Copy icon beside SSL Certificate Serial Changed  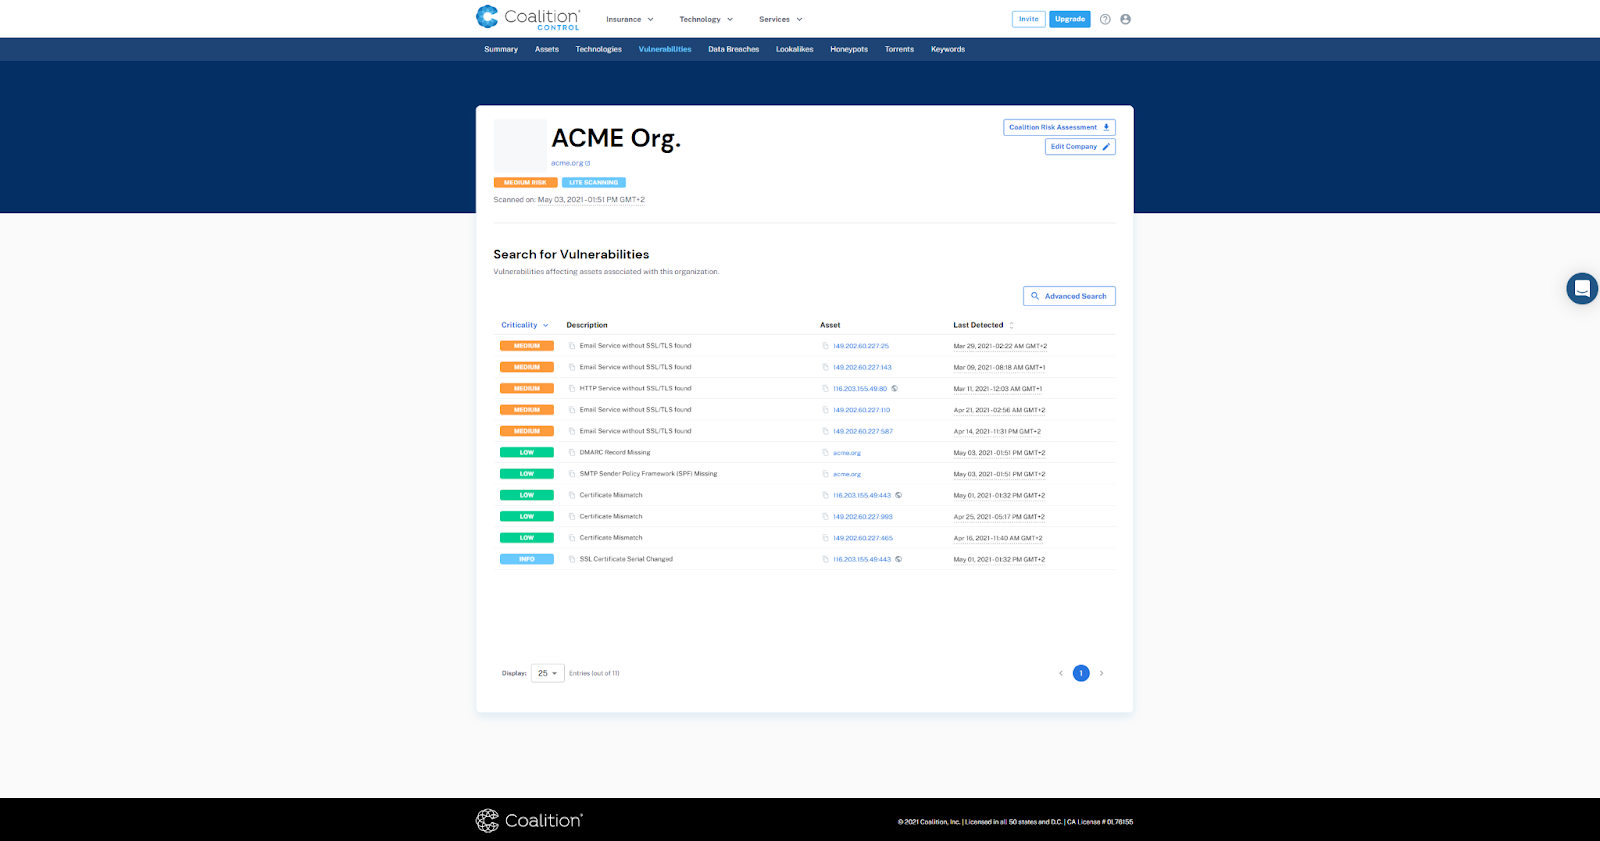(x=572, y=559)
